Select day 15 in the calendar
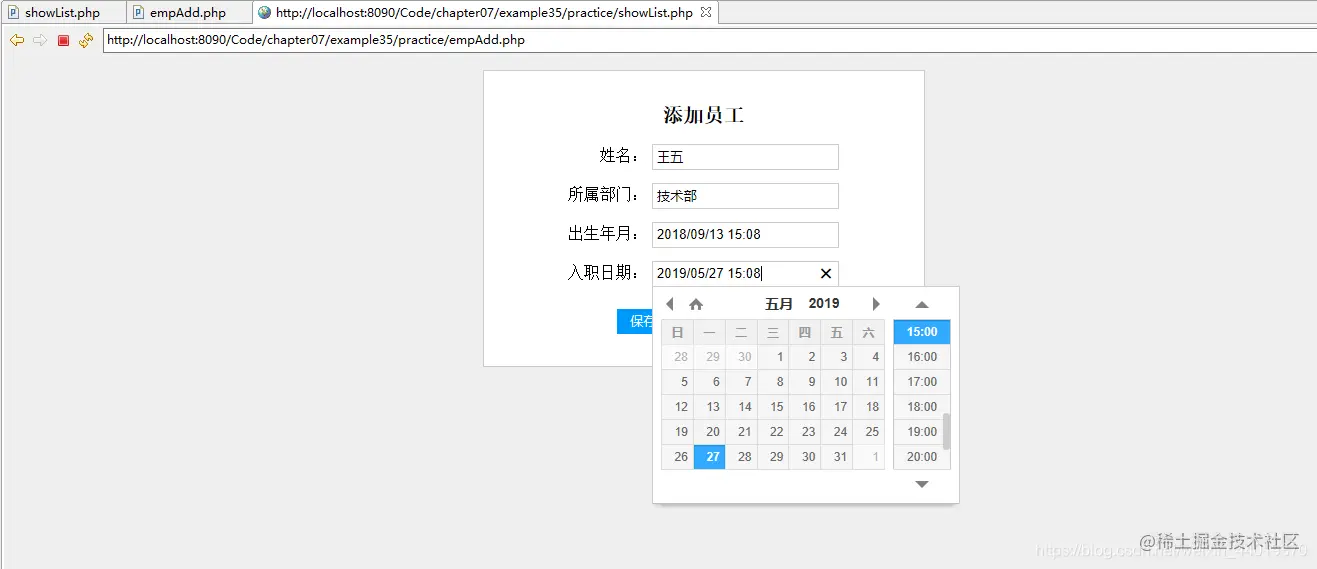Viewport: 1317px width, 569px height. pyautogui.click(x=774, y=407)
